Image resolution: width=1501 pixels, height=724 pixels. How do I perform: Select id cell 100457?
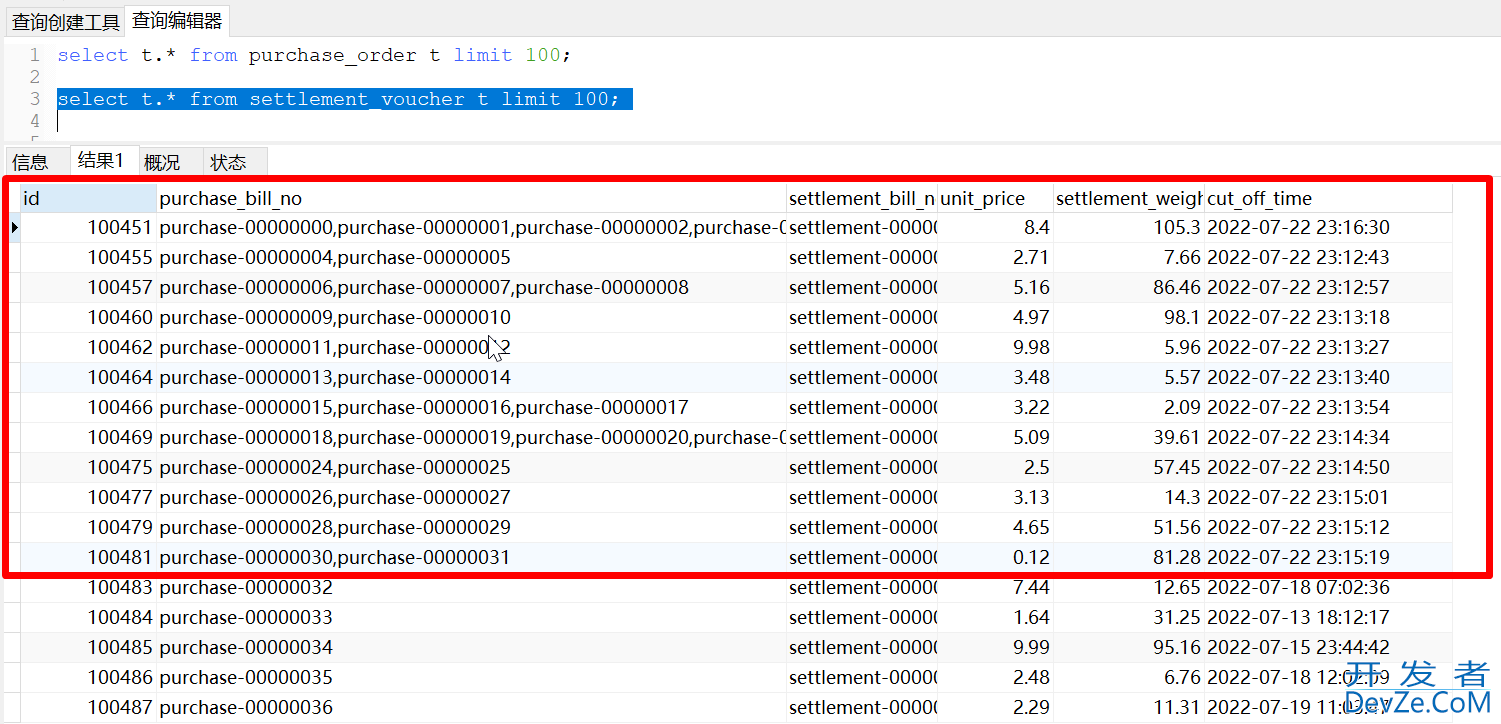point(88,287)
